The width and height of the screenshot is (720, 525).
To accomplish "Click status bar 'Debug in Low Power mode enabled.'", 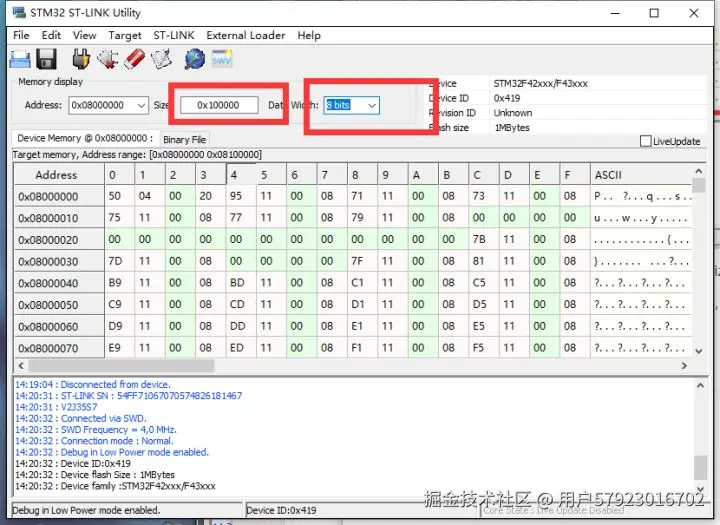I will pyautogui.click(x=86, y=510).
